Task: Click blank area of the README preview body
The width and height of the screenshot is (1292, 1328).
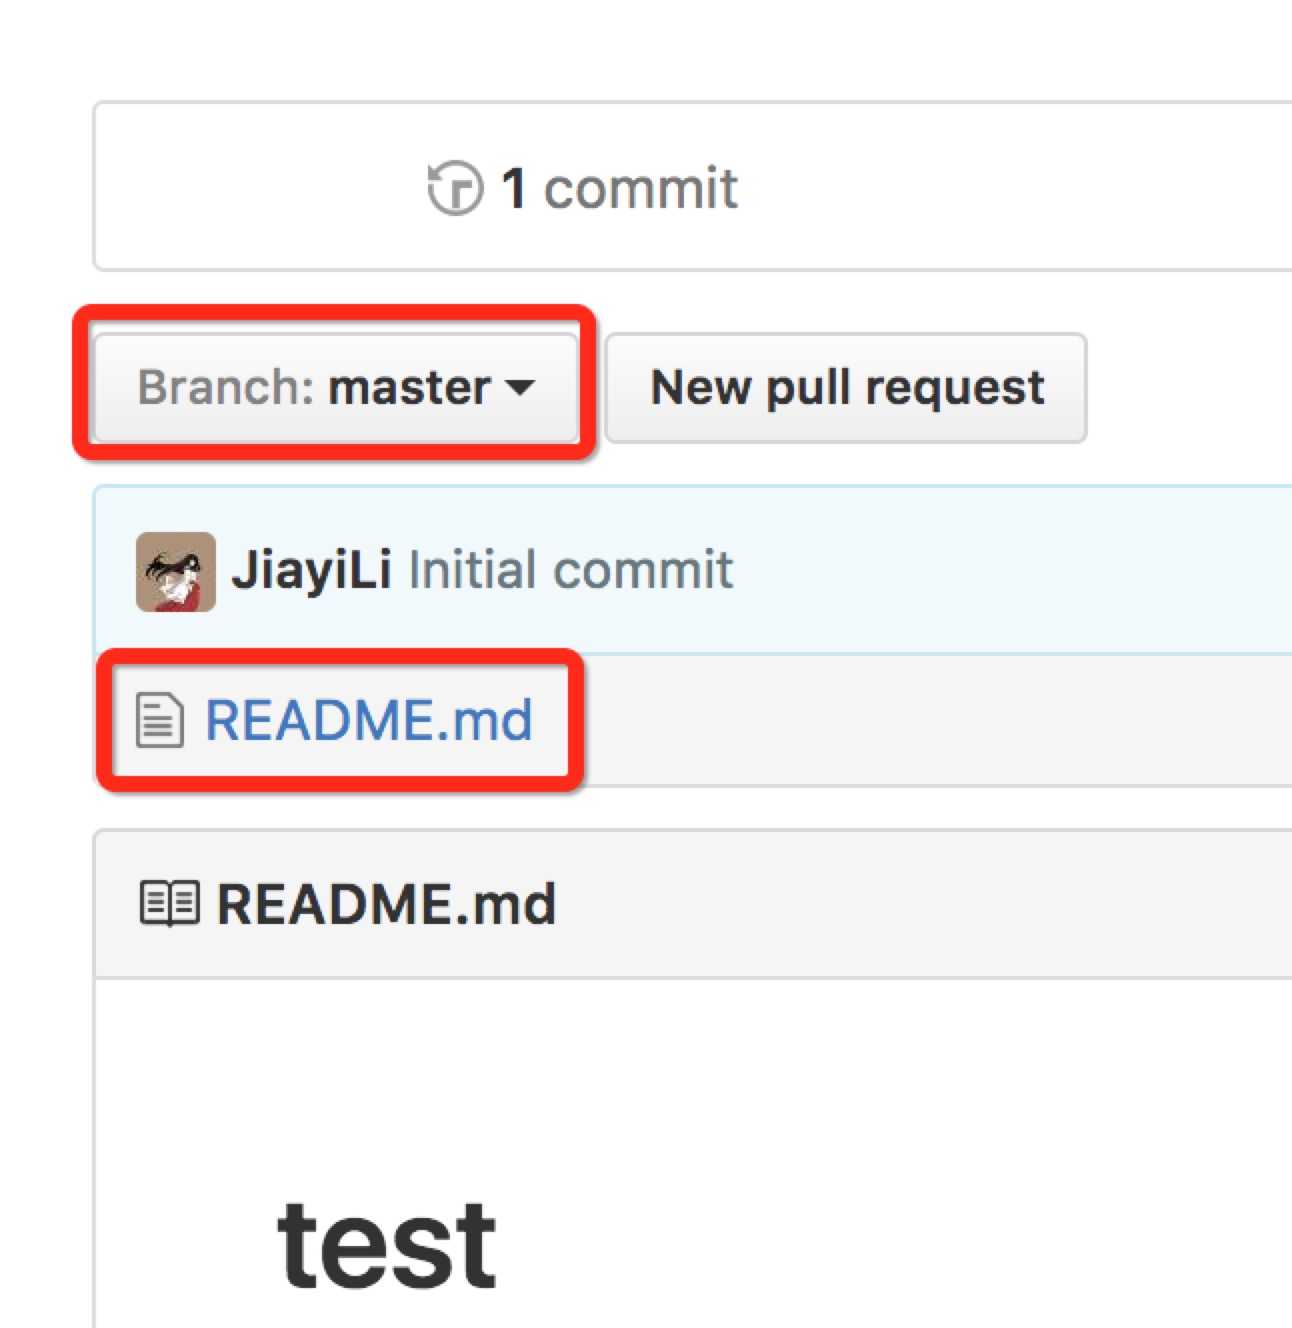Action: click(x=800, y=1100)
